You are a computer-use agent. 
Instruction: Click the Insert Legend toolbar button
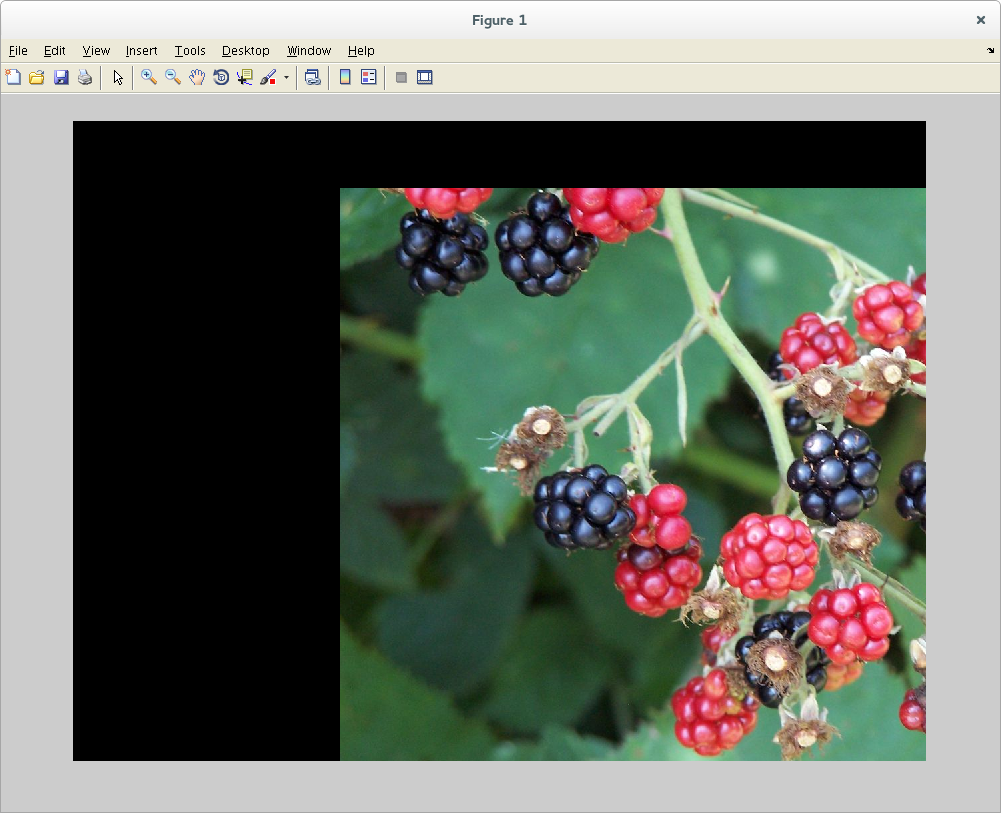pyautogui.click(x=369, y=77)
